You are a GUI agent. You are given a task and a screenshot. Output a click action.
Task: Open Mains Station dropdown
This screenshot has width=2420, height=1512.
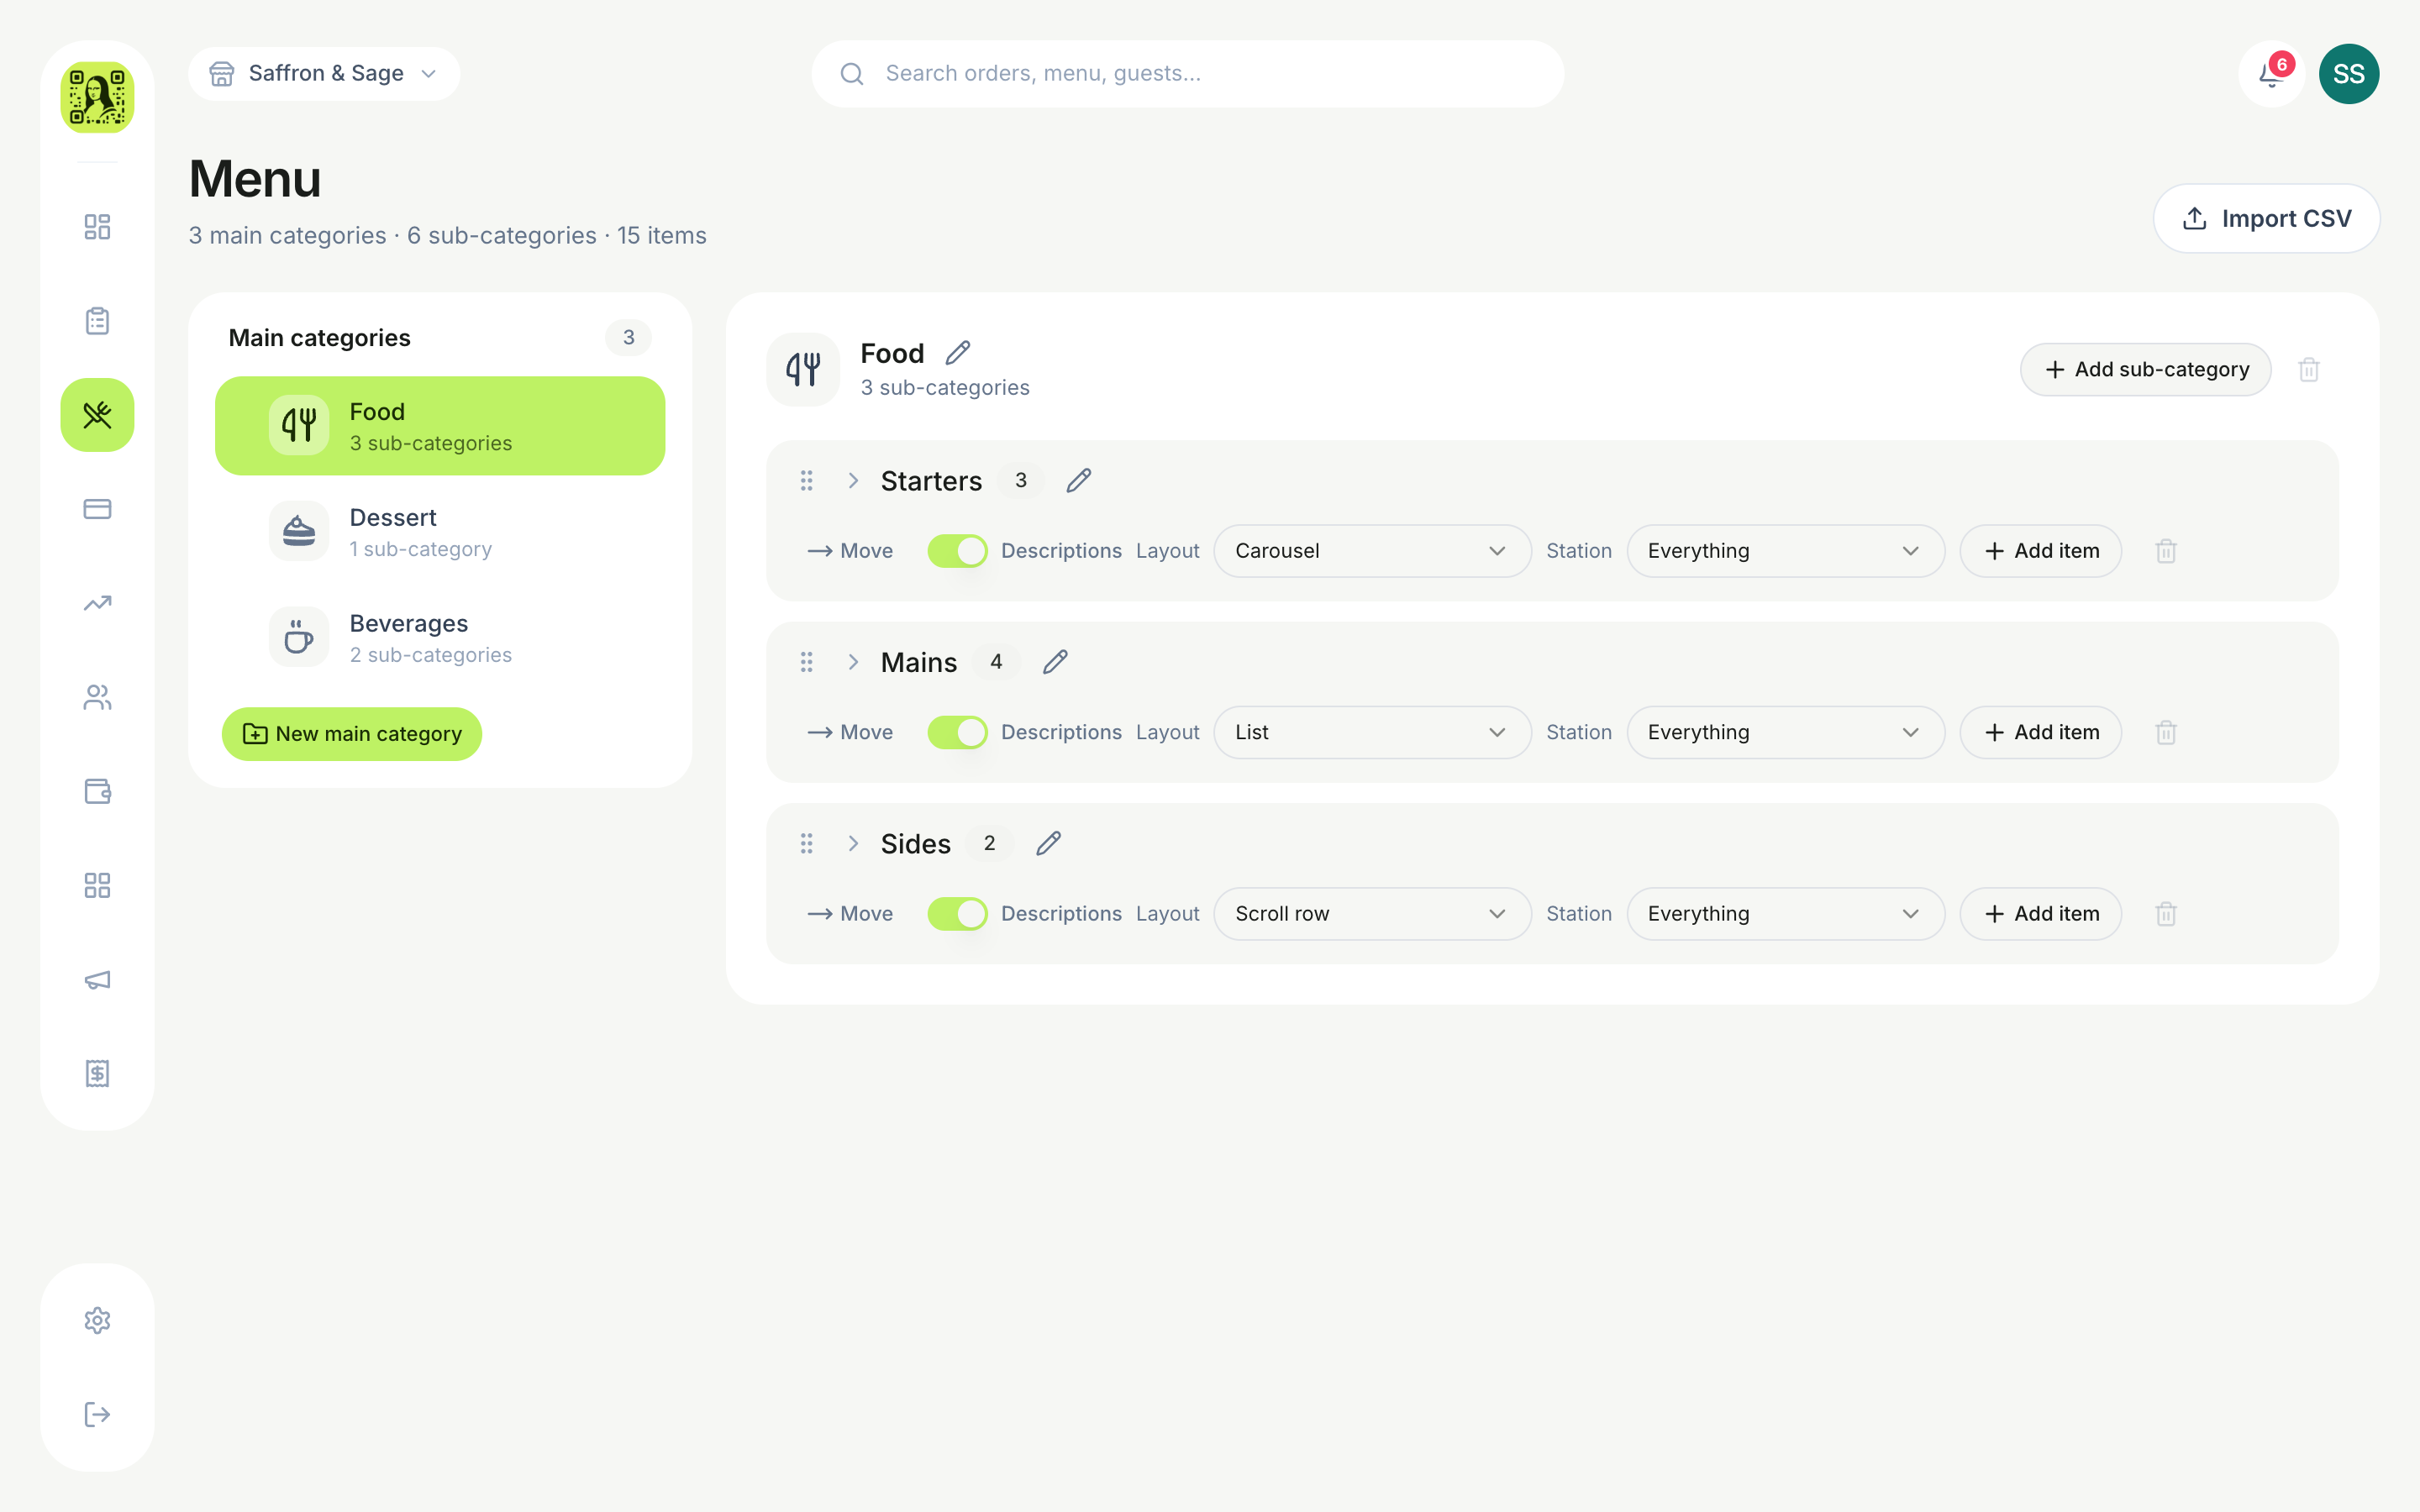[1785, 732]
